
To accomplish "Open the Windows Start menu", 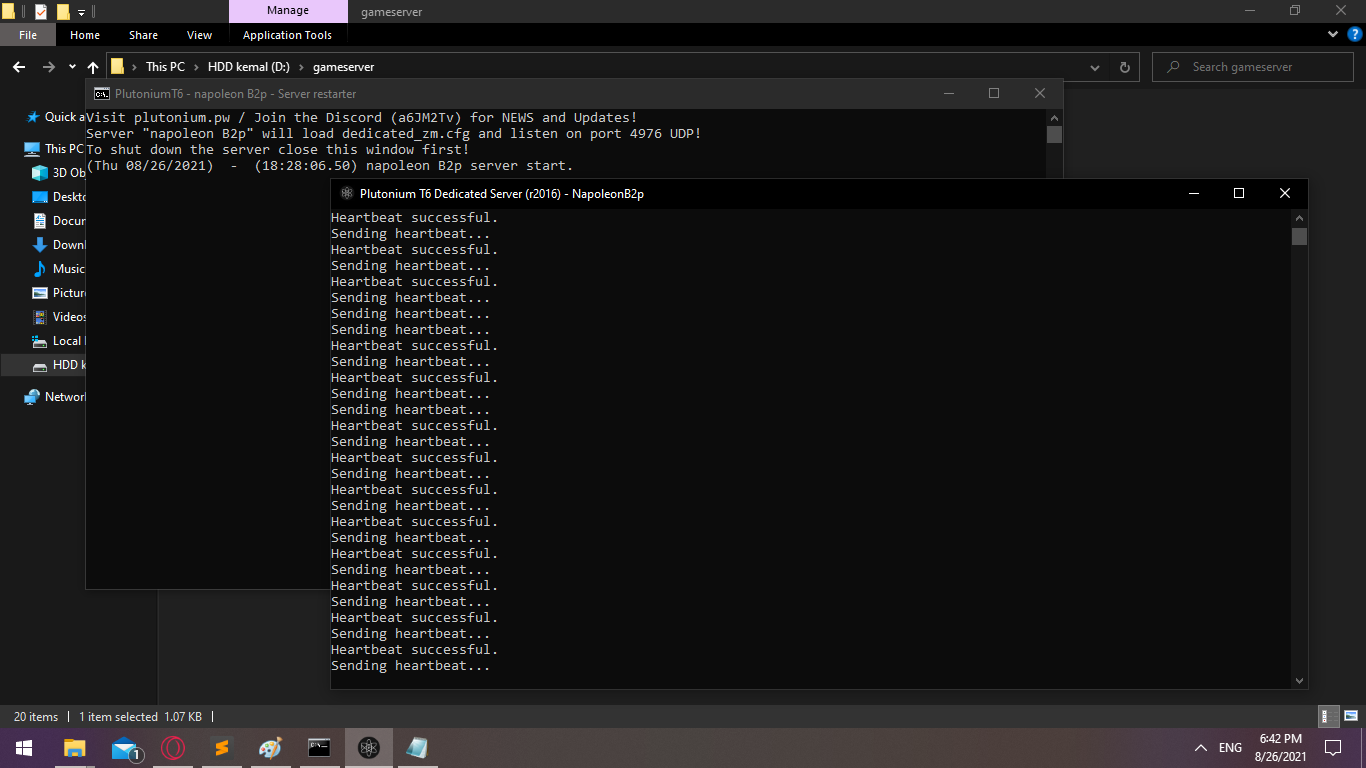I will (x=24, y=747).
